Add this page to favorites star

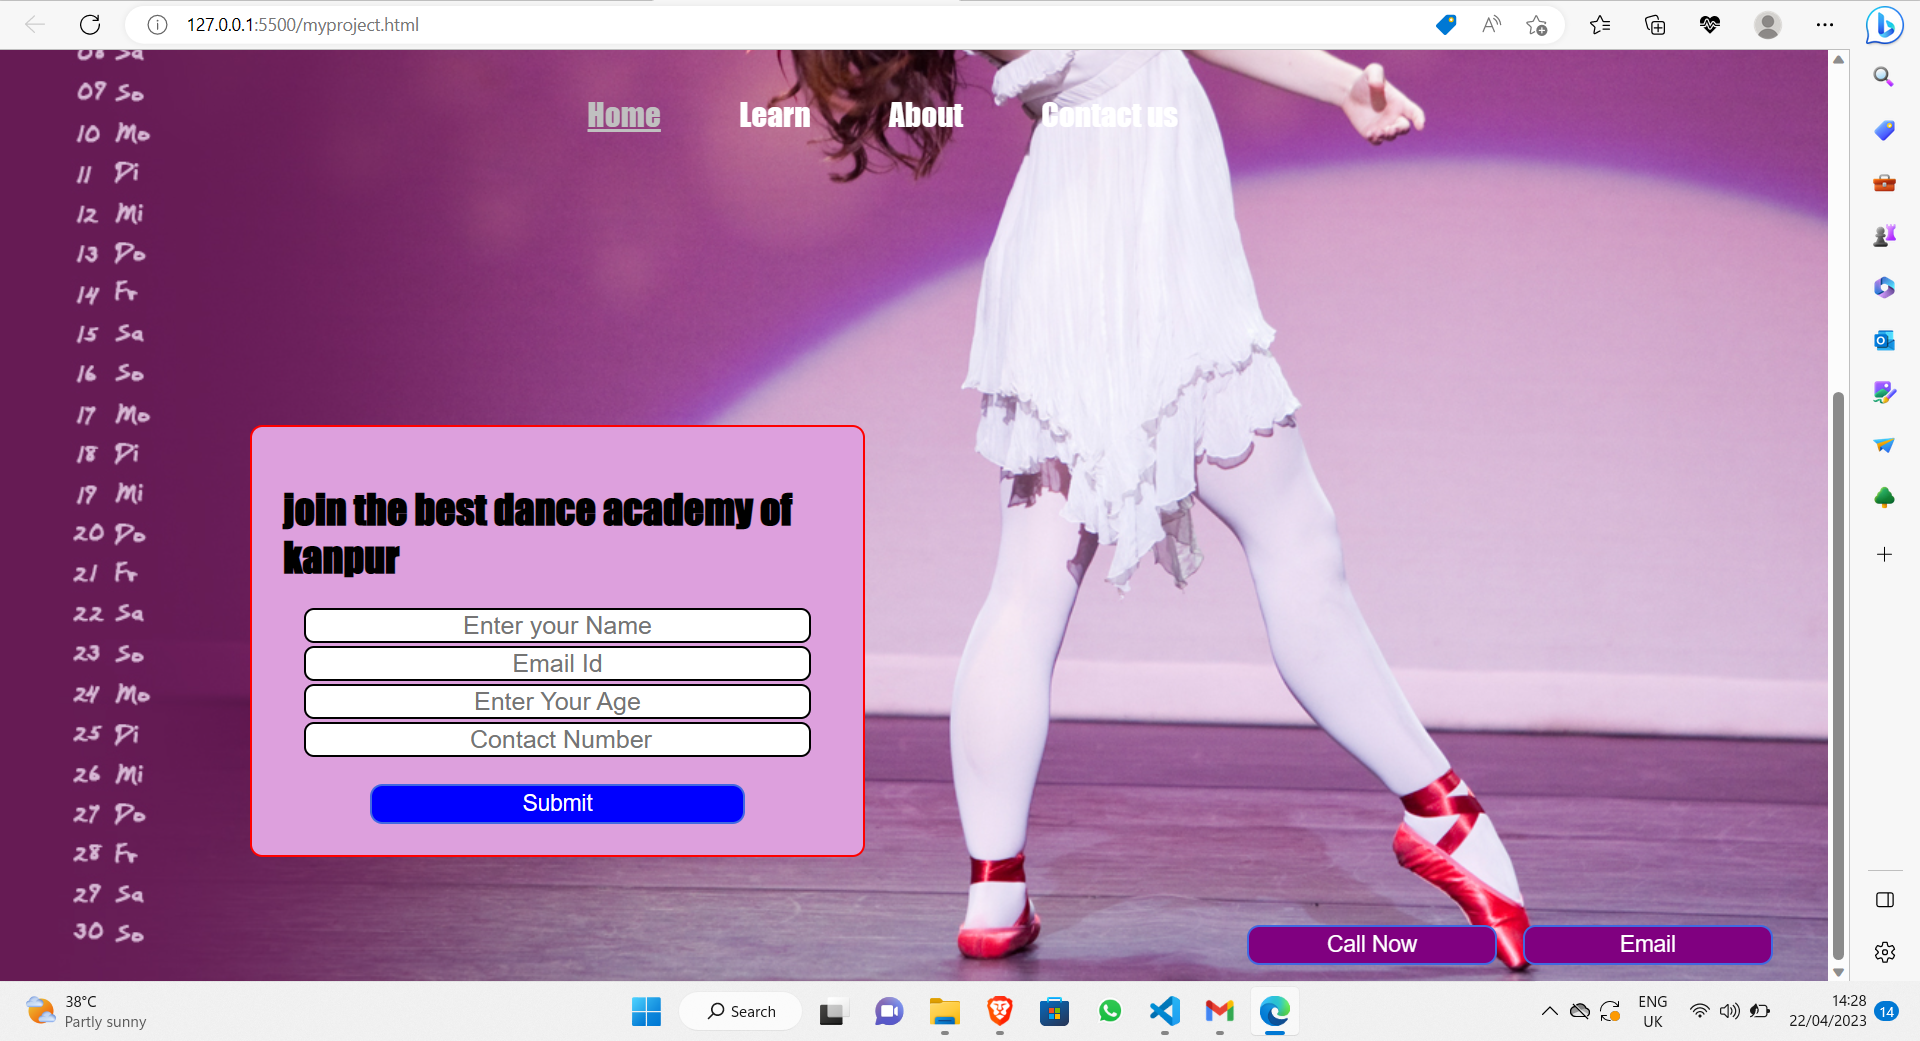pos(1537,25)
